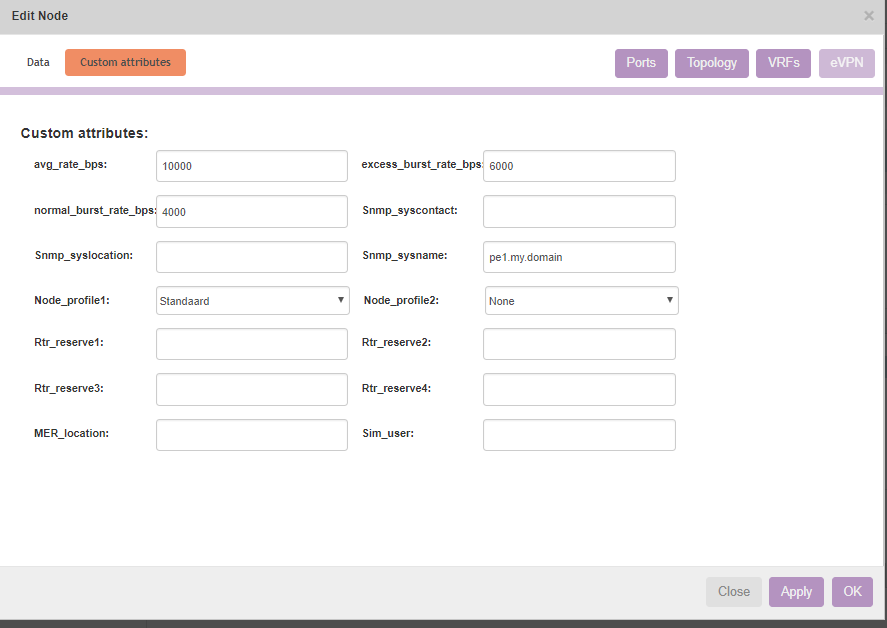Expand the Node_profile2 dropdown

click(x=581, y=300)
